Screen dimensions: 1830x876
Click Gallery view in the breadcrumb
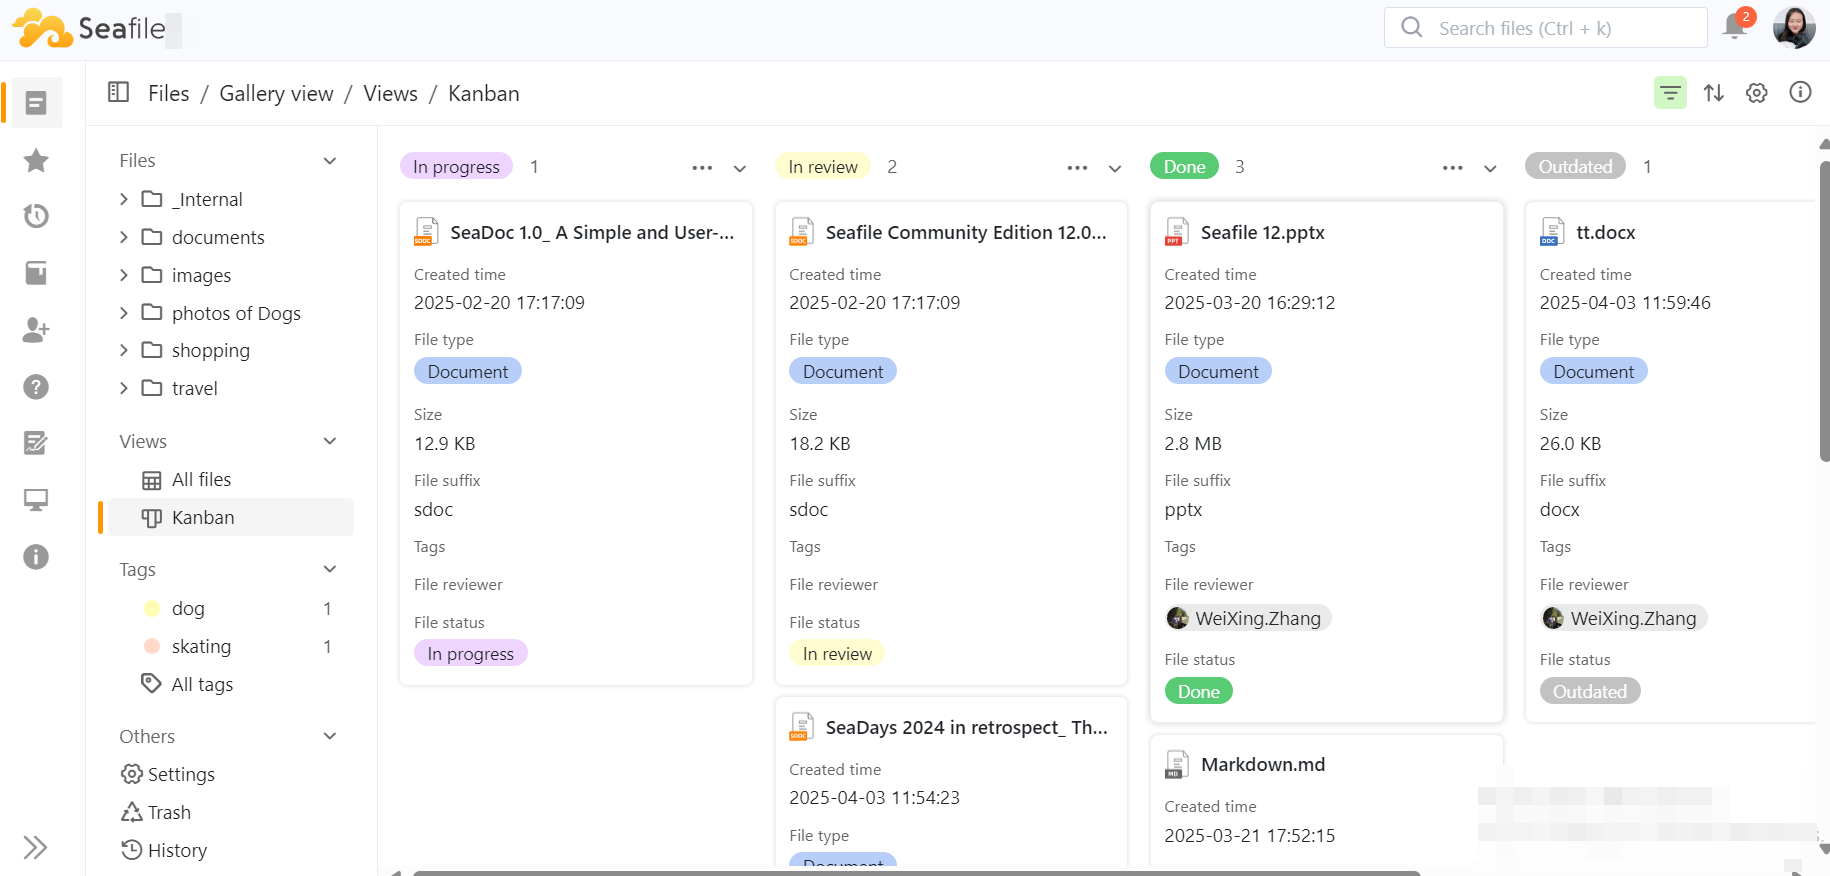click(x=276, y=94)
